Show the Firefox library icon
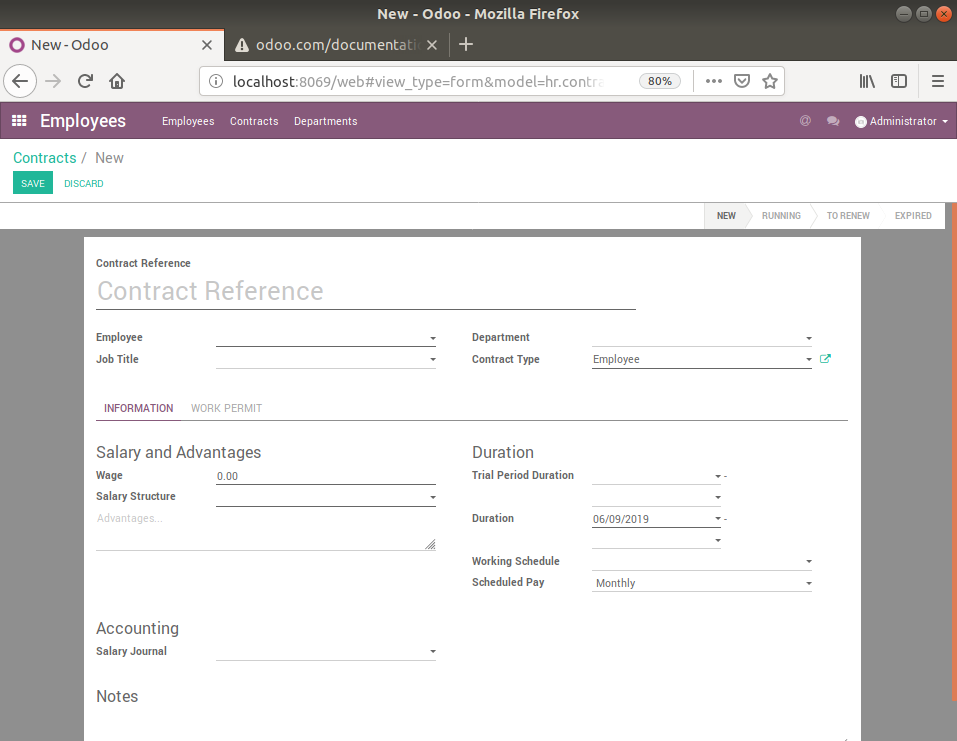Screen dimensions: 957x741 point(867,81)
